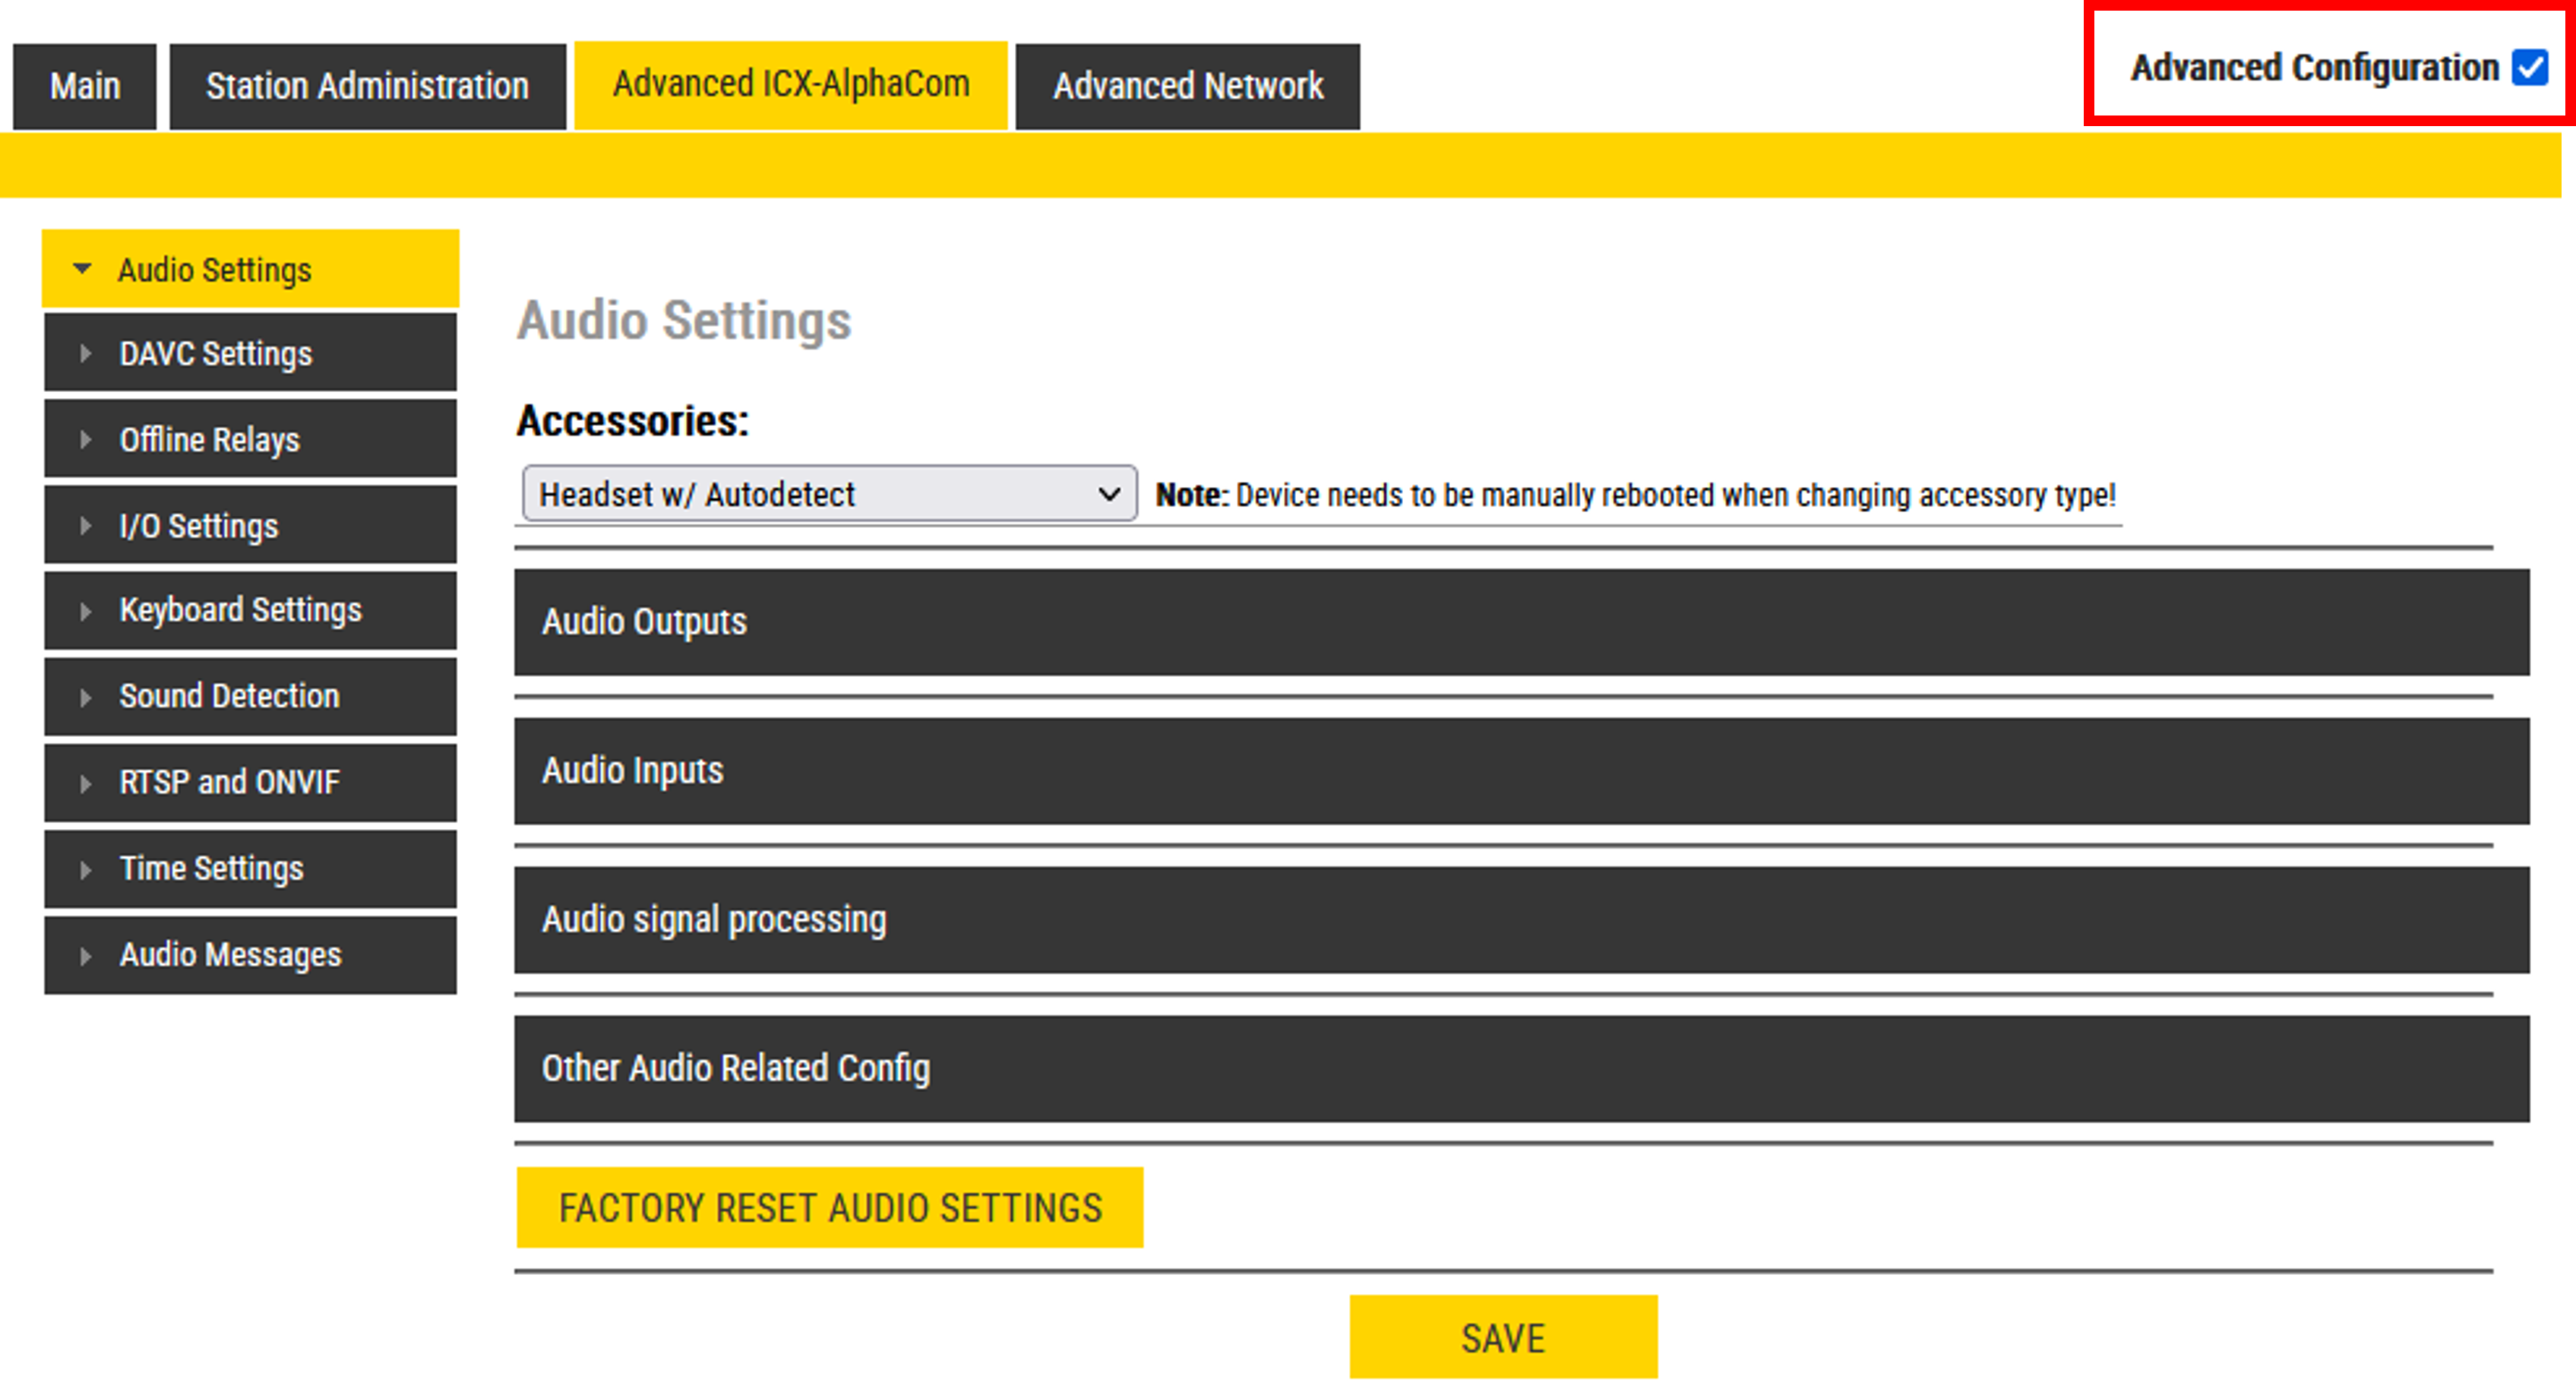2576x1389 pixels.
Task: Uncheck the Advanced Configuration checkbox
Action: click(x=2530, y=68)
